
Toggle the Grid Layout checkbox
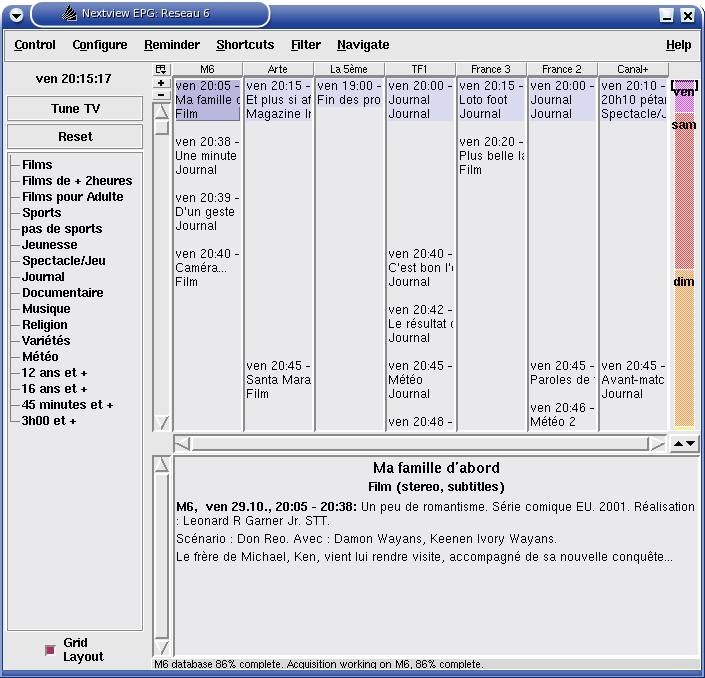tap(50, 650)
